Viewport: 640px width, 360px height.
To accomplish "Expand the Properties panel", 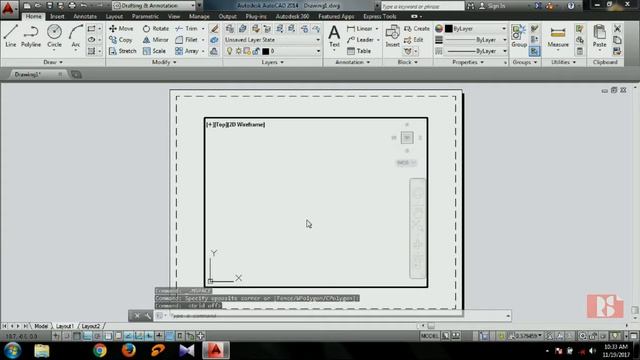I will pos(468,62).
